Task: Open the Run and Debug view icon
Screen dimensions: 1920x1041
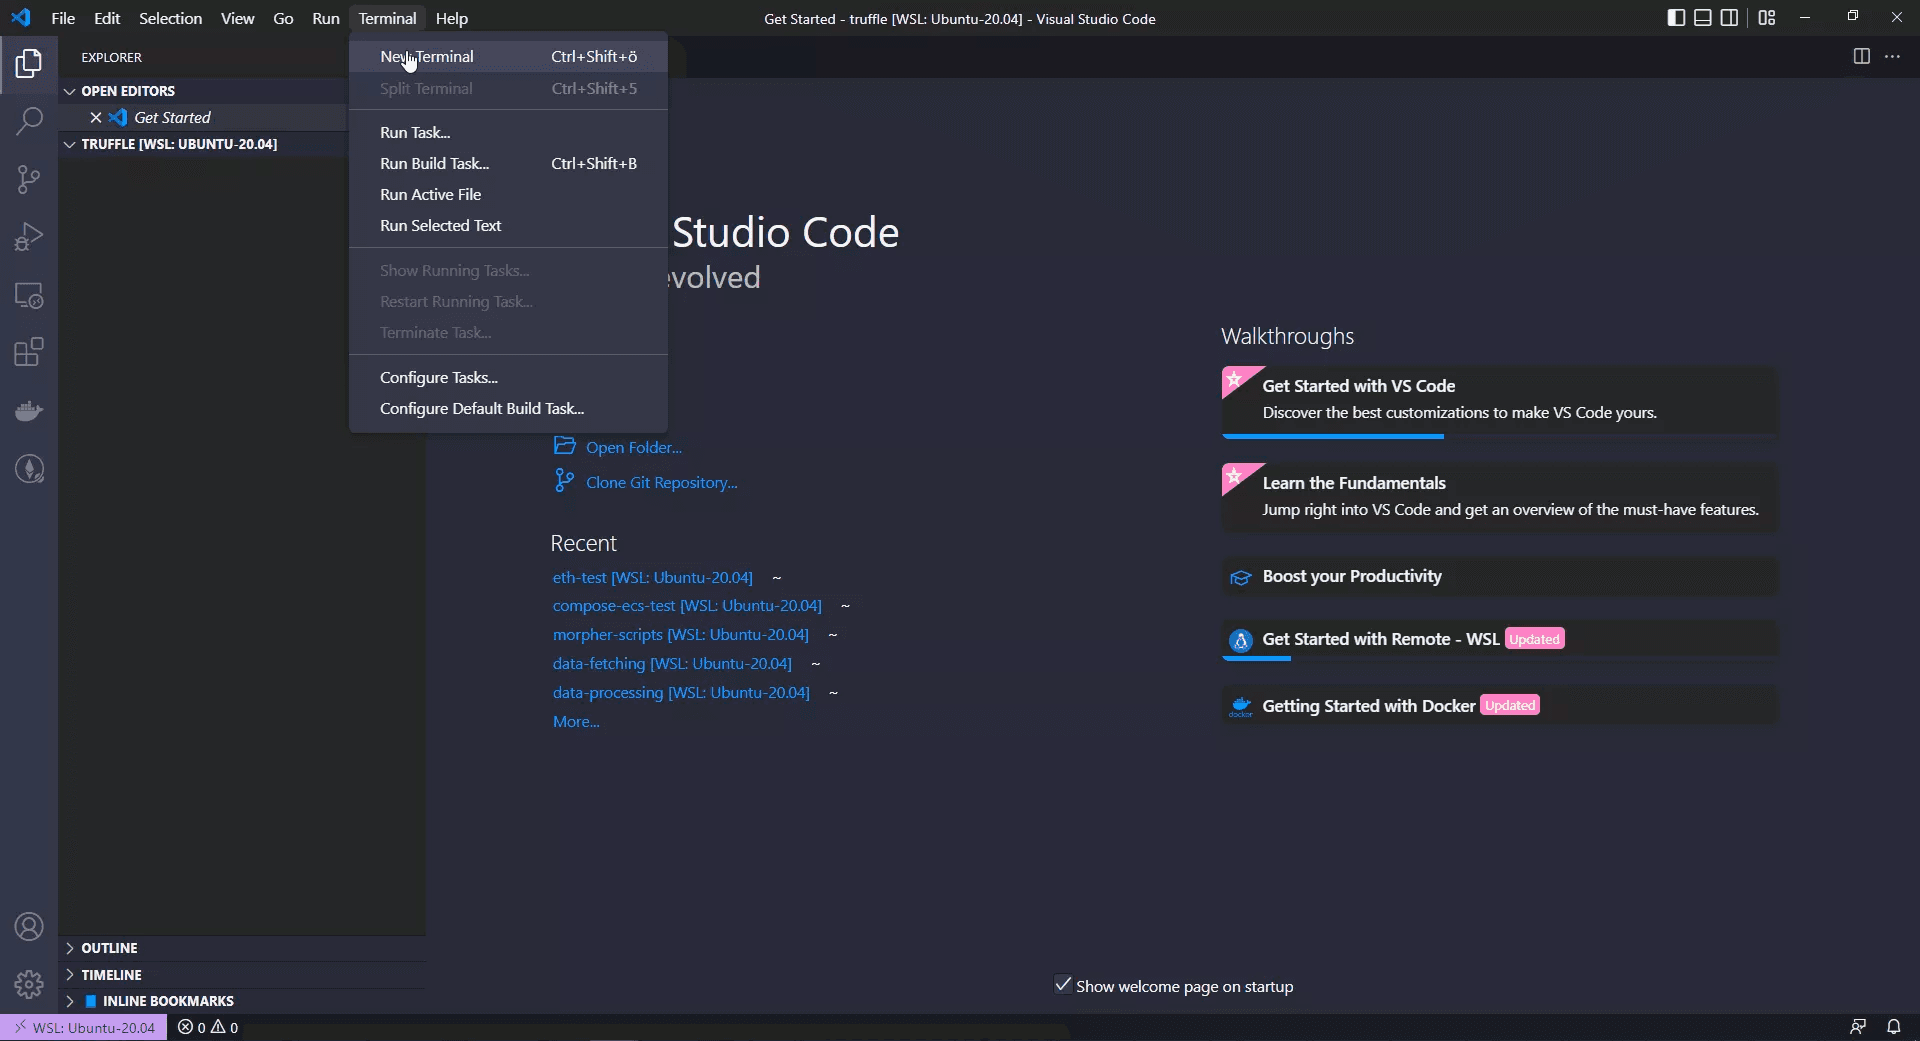Action: (29, 237)
